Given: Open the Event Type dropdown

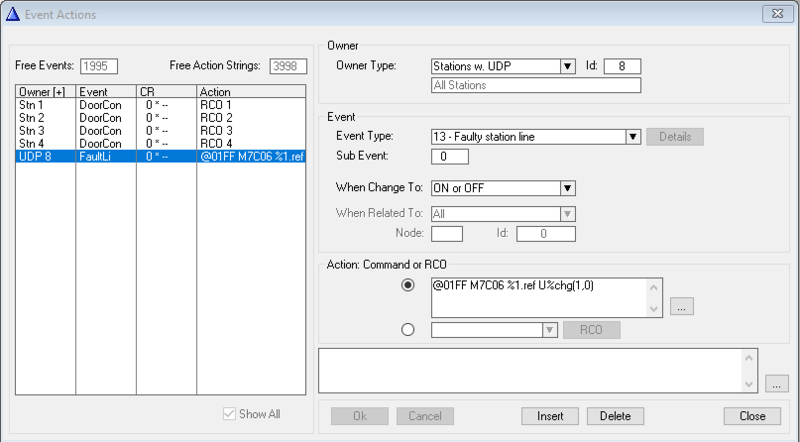Looking at the screenshot, I should pyautogui.click(x=633, y=137).
